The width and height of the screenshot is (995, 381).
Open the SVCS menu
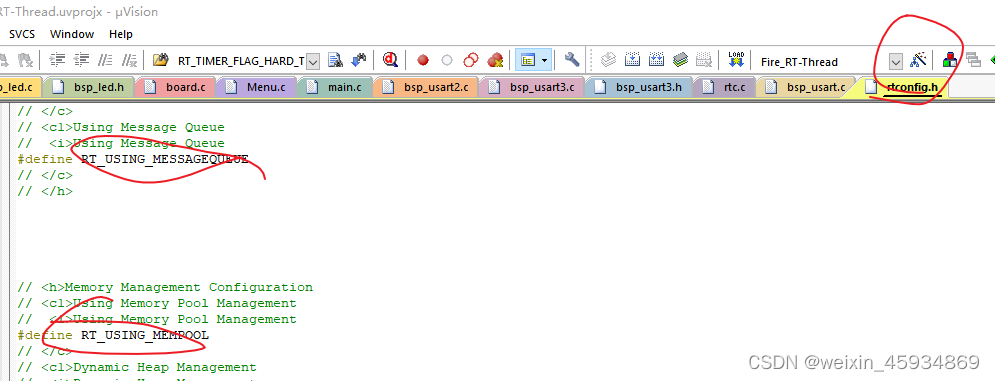[22, 34]
